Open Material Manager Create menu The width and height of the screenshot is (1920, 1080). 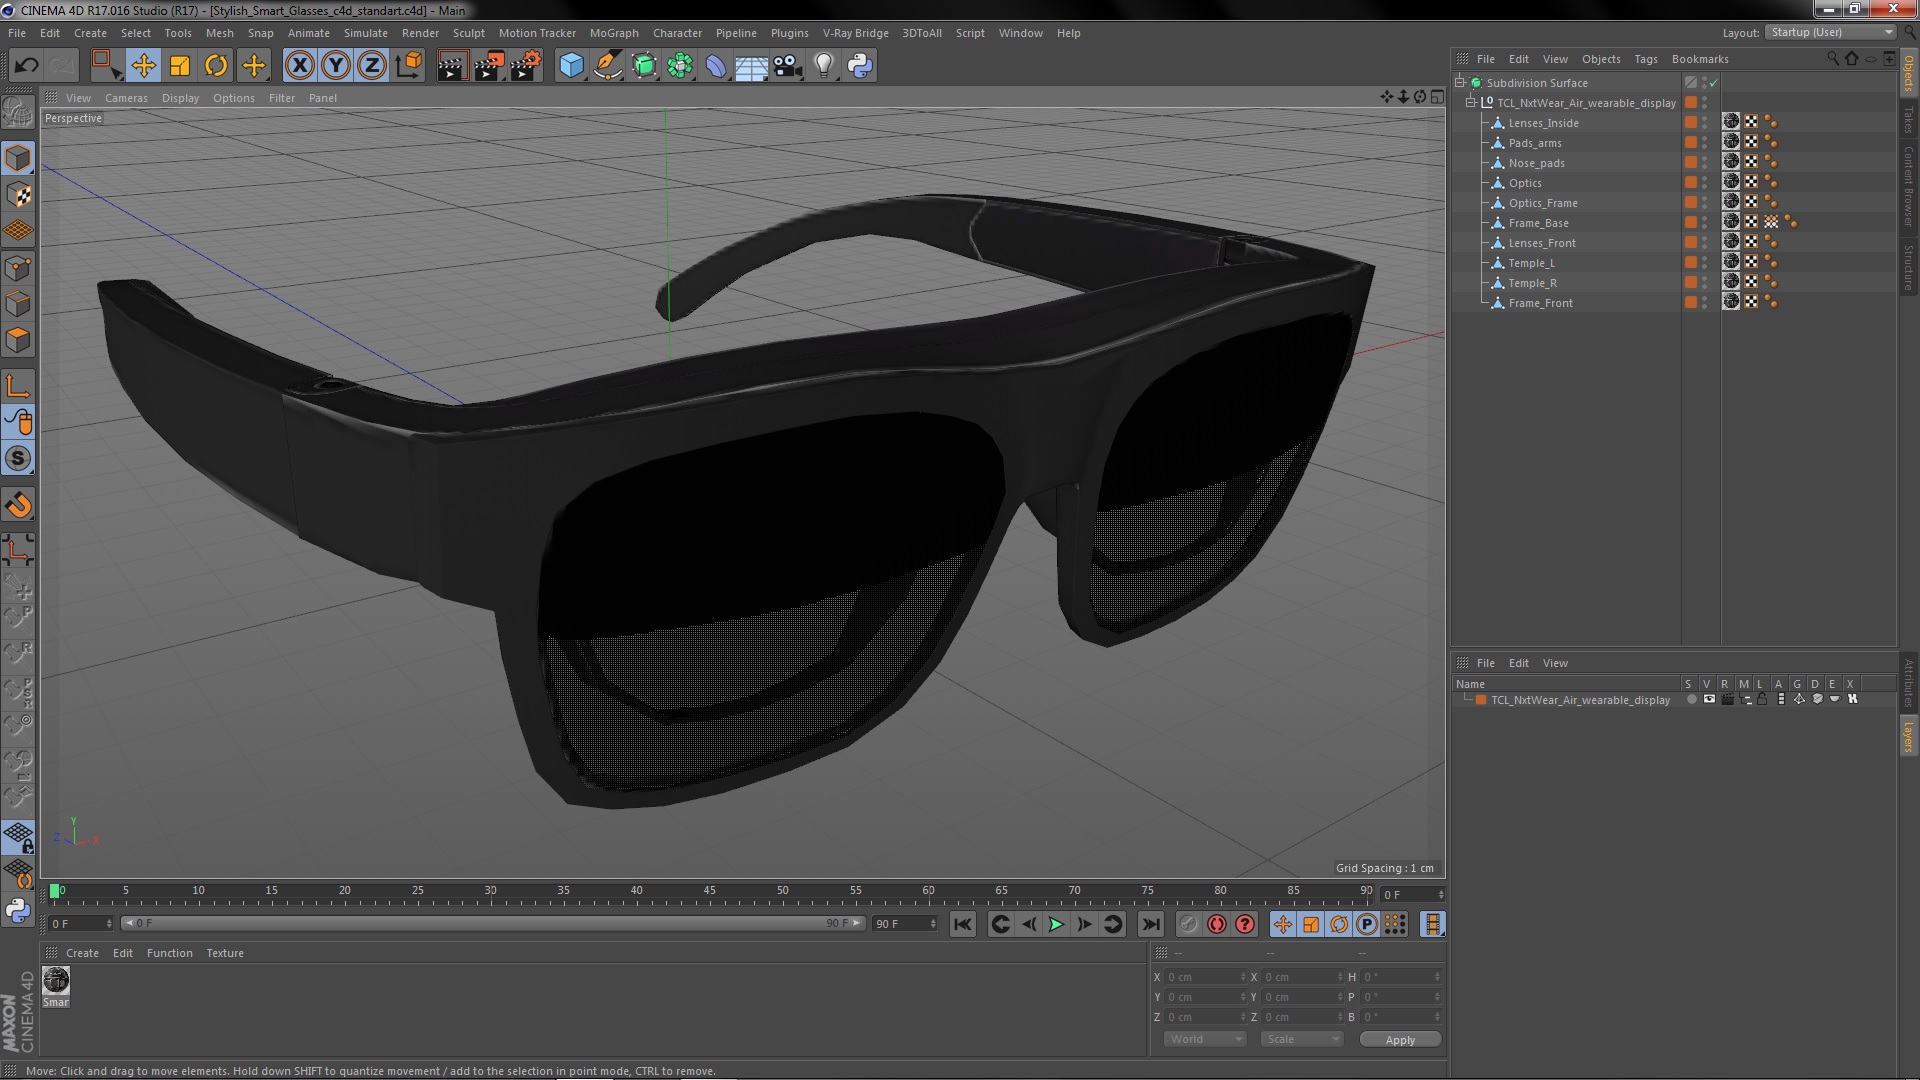82,953
